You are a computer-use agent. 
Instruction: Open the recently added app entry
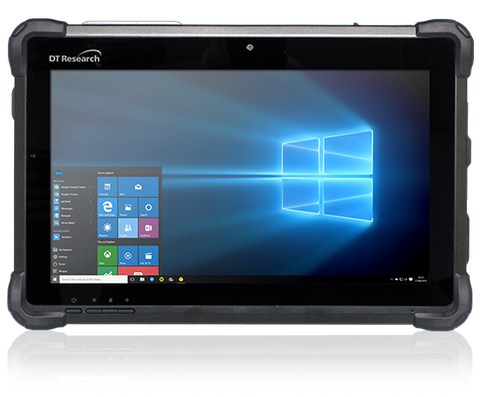click(63, 237)
